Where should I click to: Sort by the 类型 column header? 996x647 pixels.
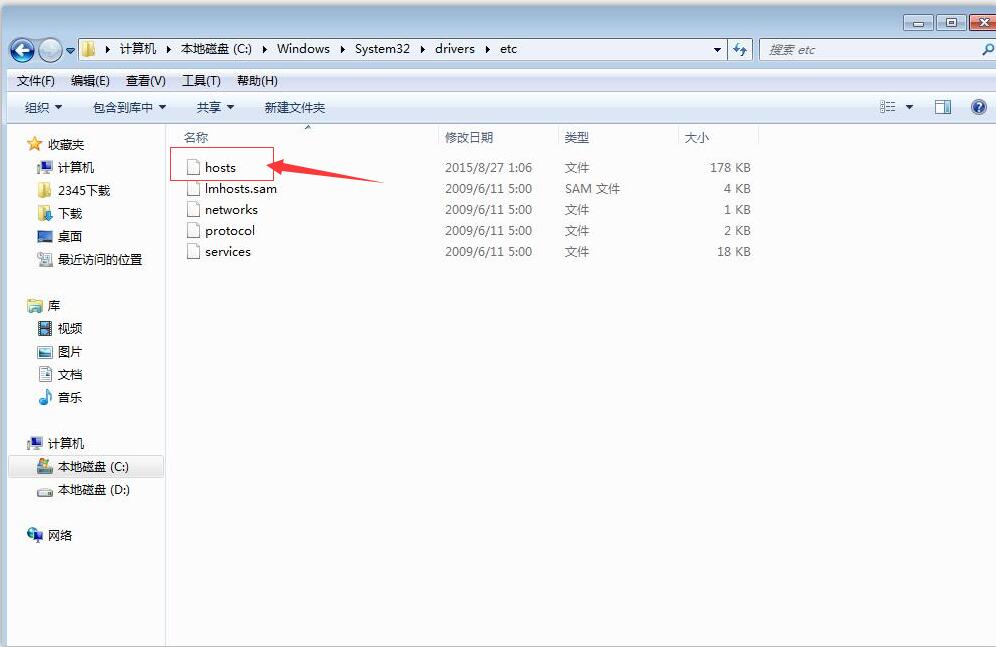pos(576,137)
